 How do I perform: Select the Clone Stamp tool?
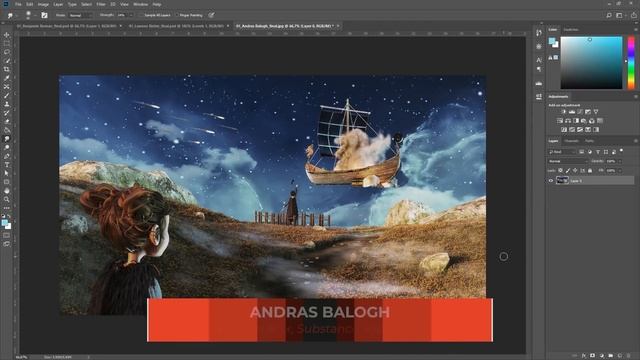[x=7, y=104]
